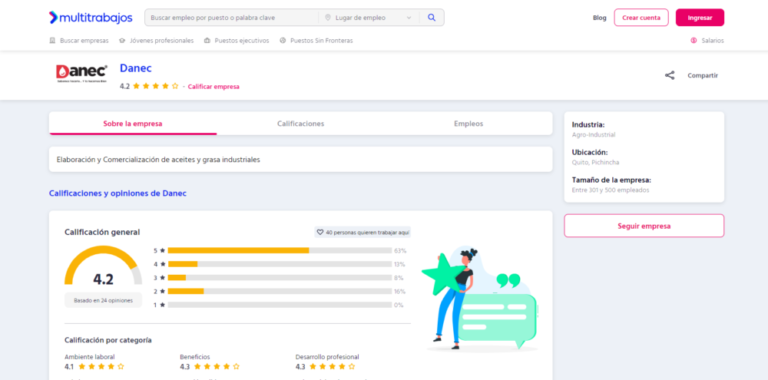This screenshot has height=380, width=768.
Task: Open the Empleos tab
Action: tap(468, 123)
